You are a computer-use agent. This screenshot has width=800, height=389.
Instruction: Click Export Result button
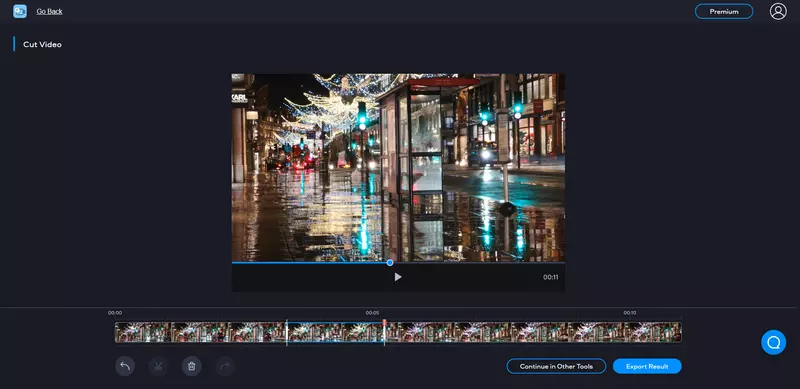647,366
